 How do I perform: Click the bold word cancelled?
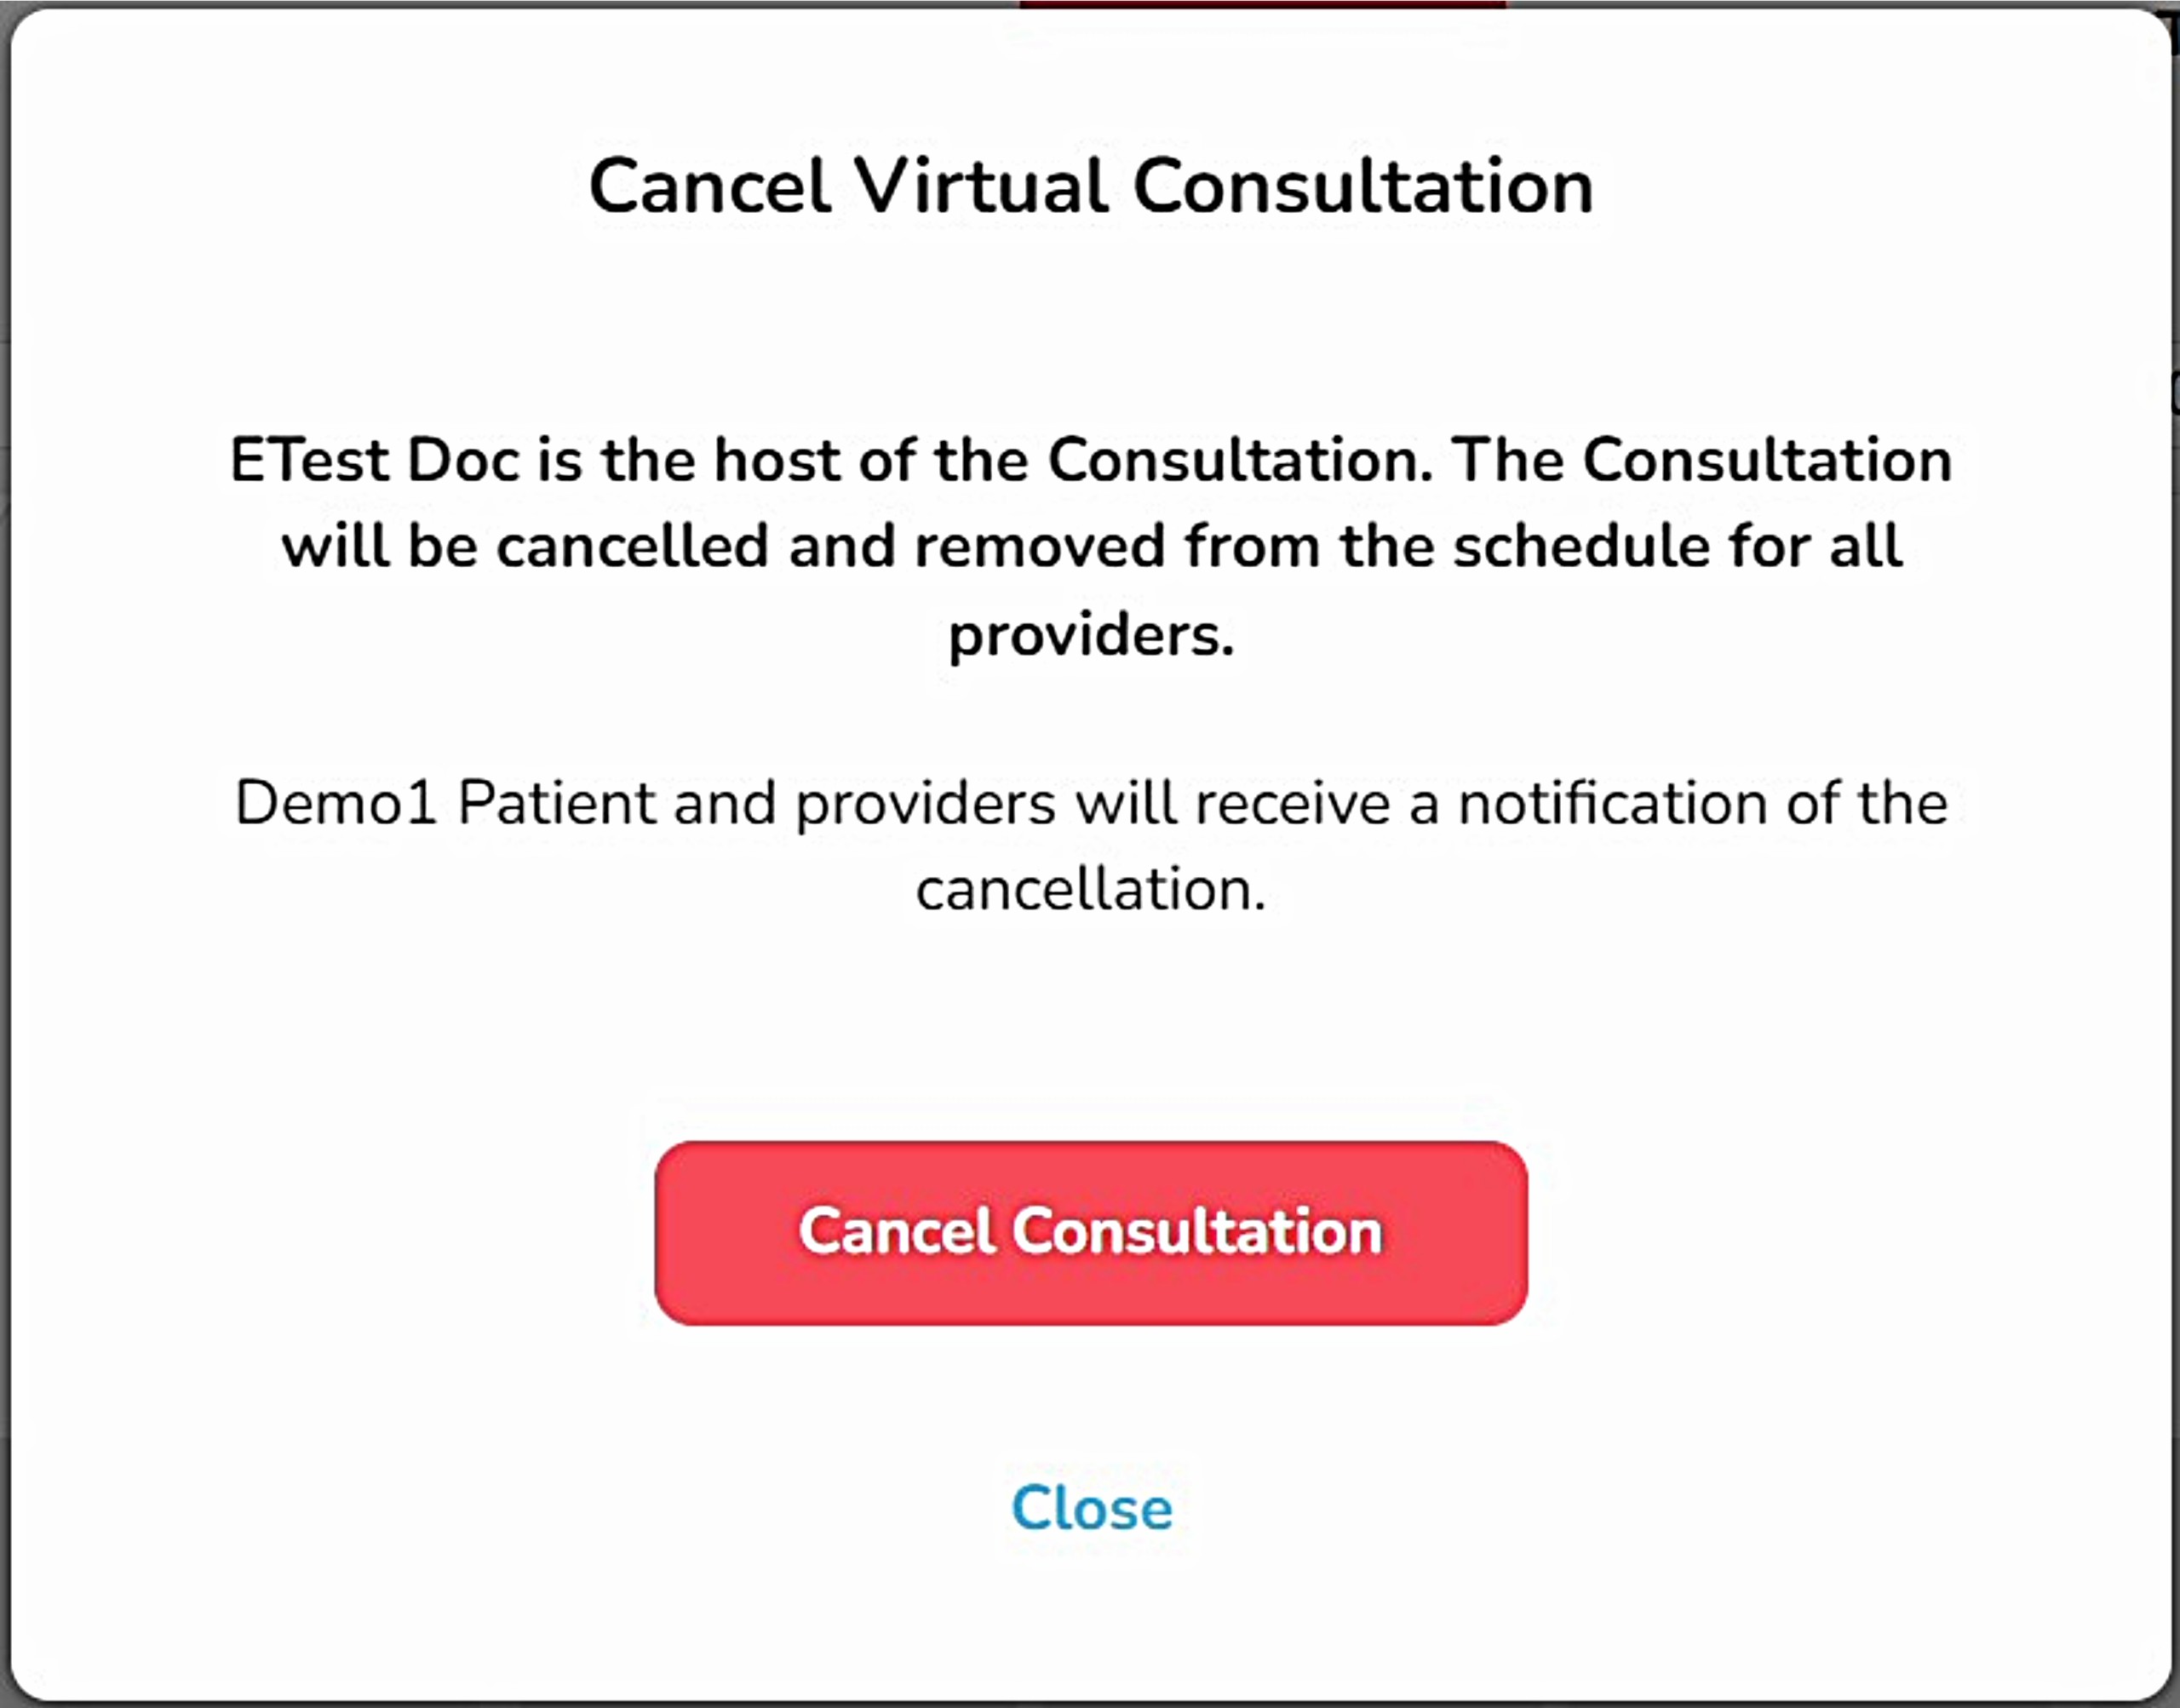(x=632, y=547)
